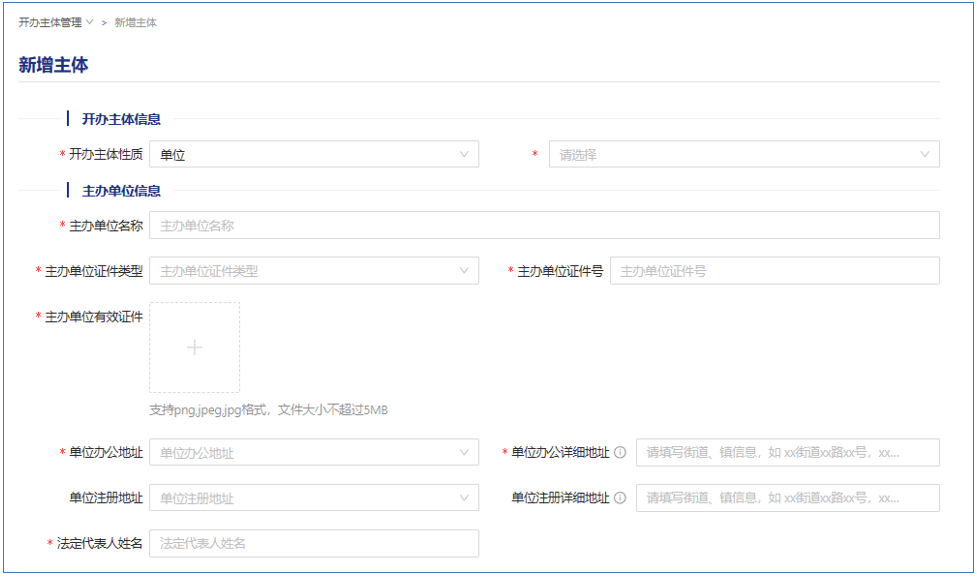Viewport: 977px width, 577px height.
Task: Click the 开办主体信息 section heading
Action: (x=121, y=119)
